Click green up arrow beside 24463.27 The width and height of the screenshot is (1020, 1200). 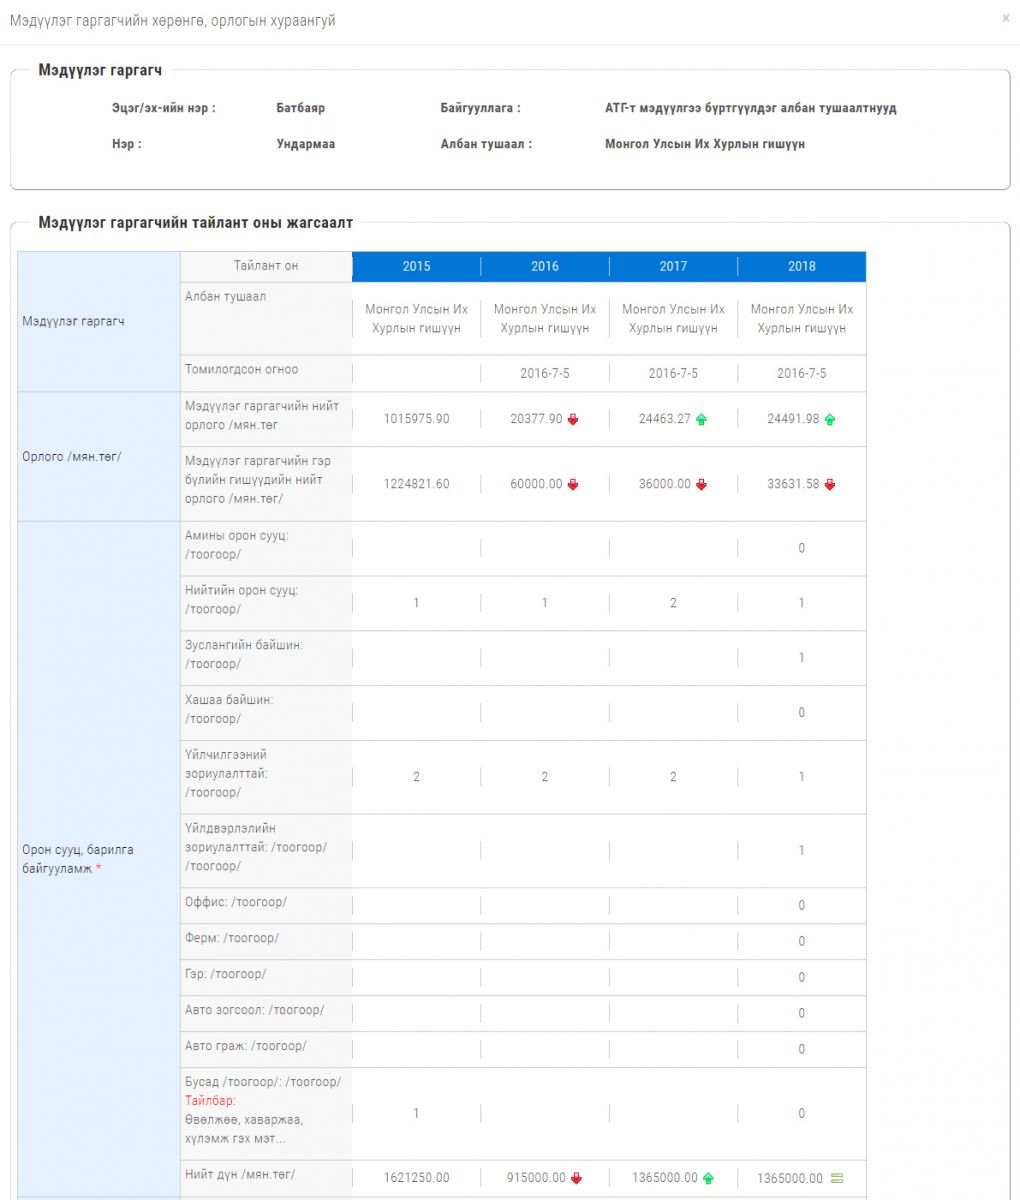point(701,420)
